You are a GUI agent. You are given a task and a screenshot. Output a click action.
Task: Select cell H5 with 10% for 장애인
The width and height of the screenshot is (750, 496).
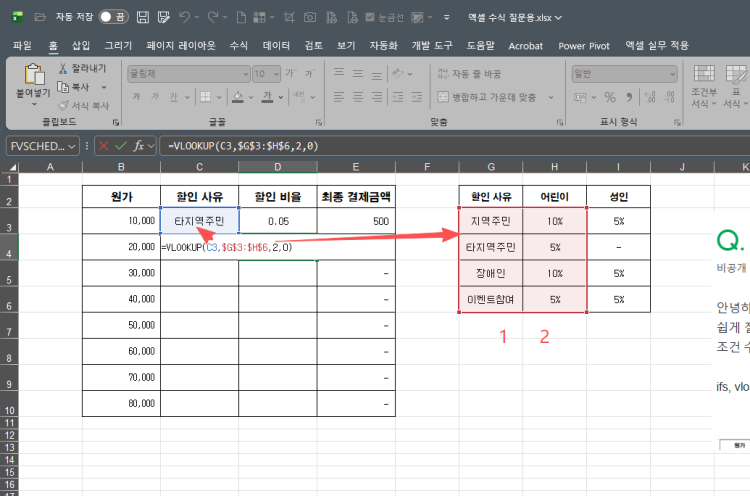(x=554, y=273)
